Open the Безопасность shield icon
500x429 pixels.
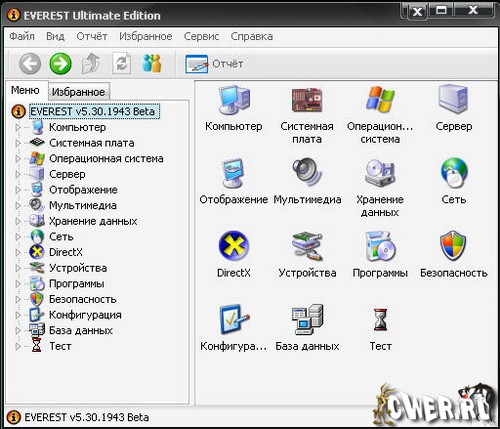click(453, 246)
